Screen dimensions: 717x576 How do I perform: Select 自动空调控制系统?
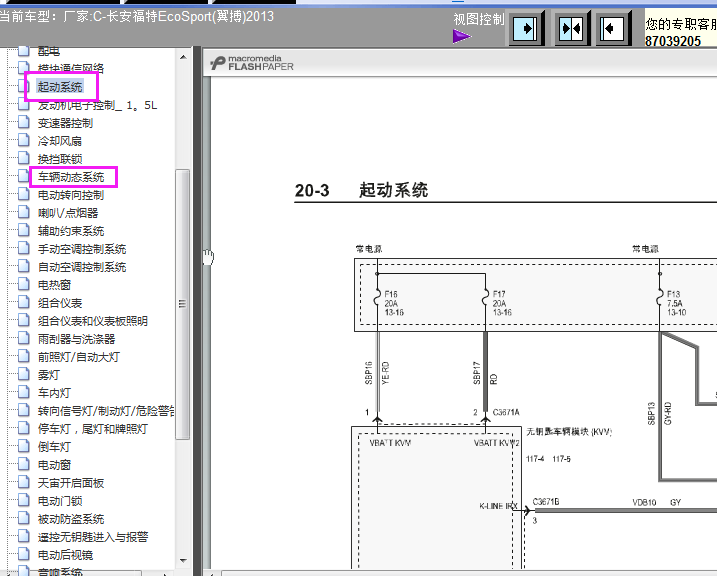point(82,267)
